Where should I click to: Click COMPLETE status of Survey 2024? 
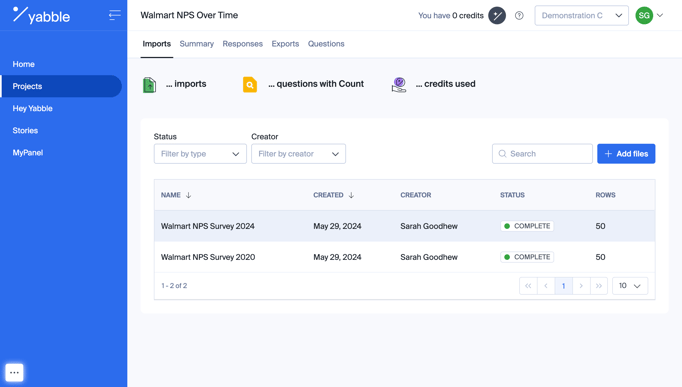coord(527,226)
